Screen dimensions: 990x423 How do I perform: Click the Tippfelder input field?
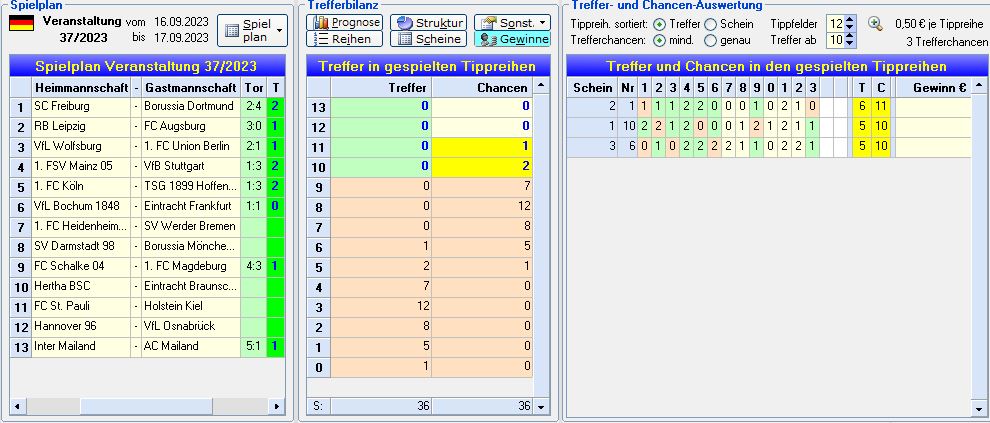(836, 24)
